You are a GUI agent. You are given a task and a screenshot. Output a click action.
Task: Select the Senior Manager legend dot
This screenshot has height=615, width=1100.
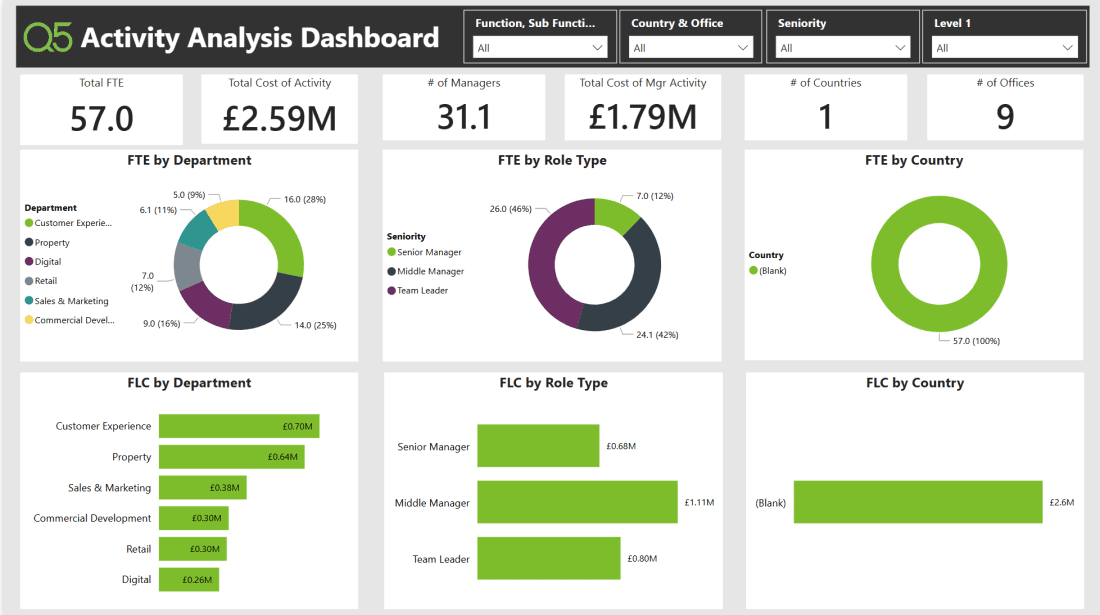point(391,252)
